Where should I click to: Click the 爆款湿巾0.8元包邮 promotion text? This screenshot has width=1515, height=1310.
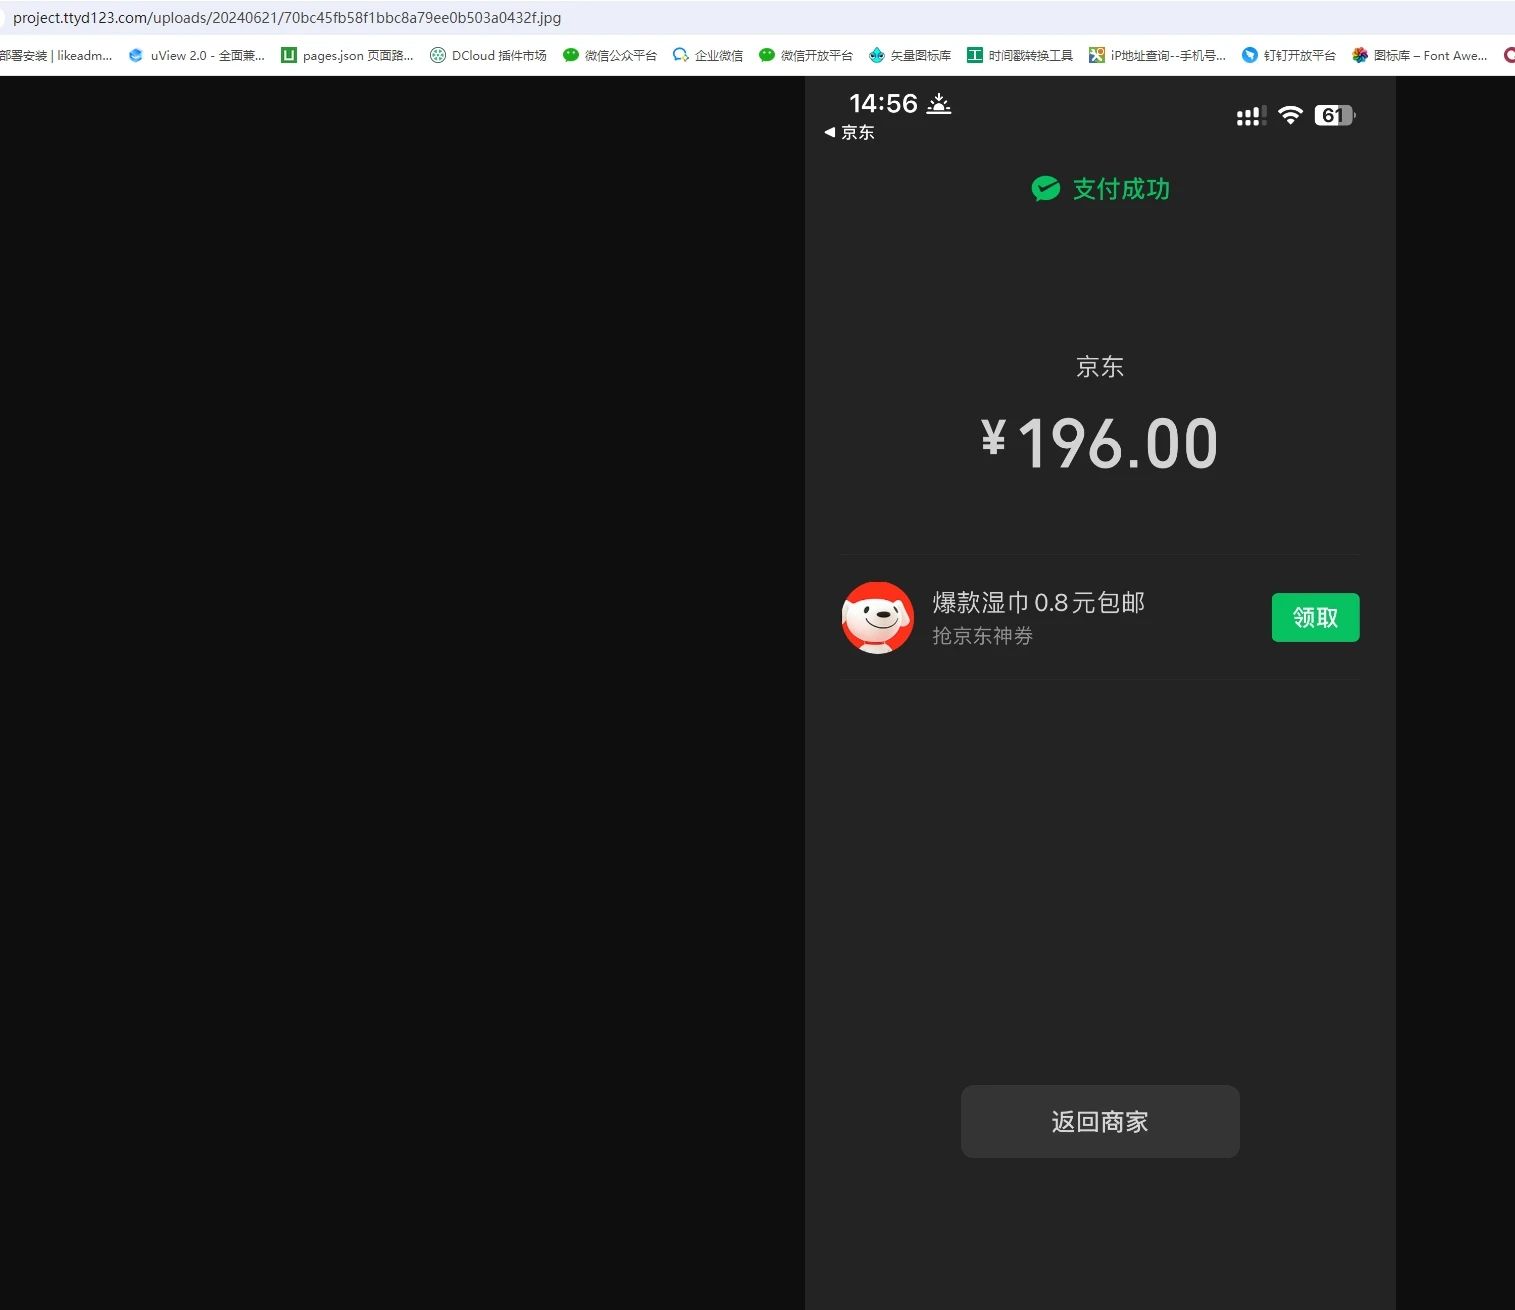click(x=1038, y=602)
